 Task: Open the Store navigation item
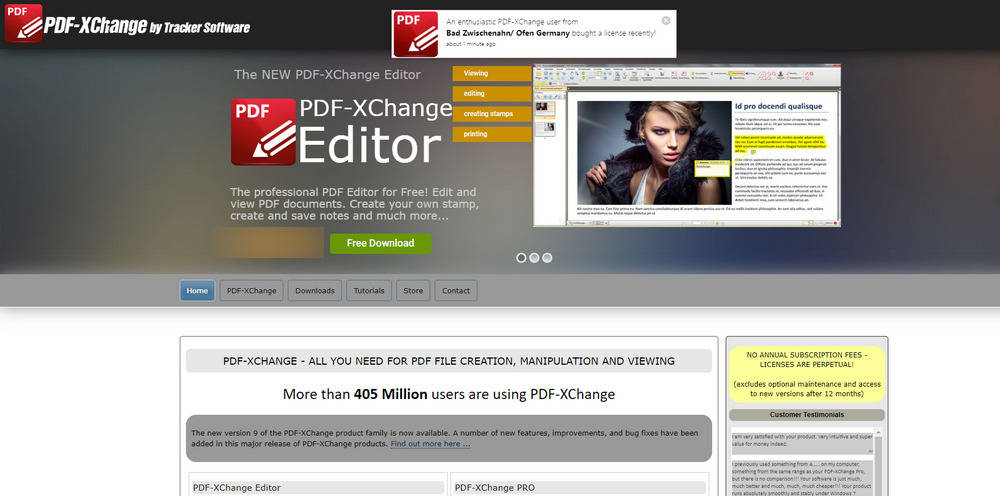click(413, 291)
